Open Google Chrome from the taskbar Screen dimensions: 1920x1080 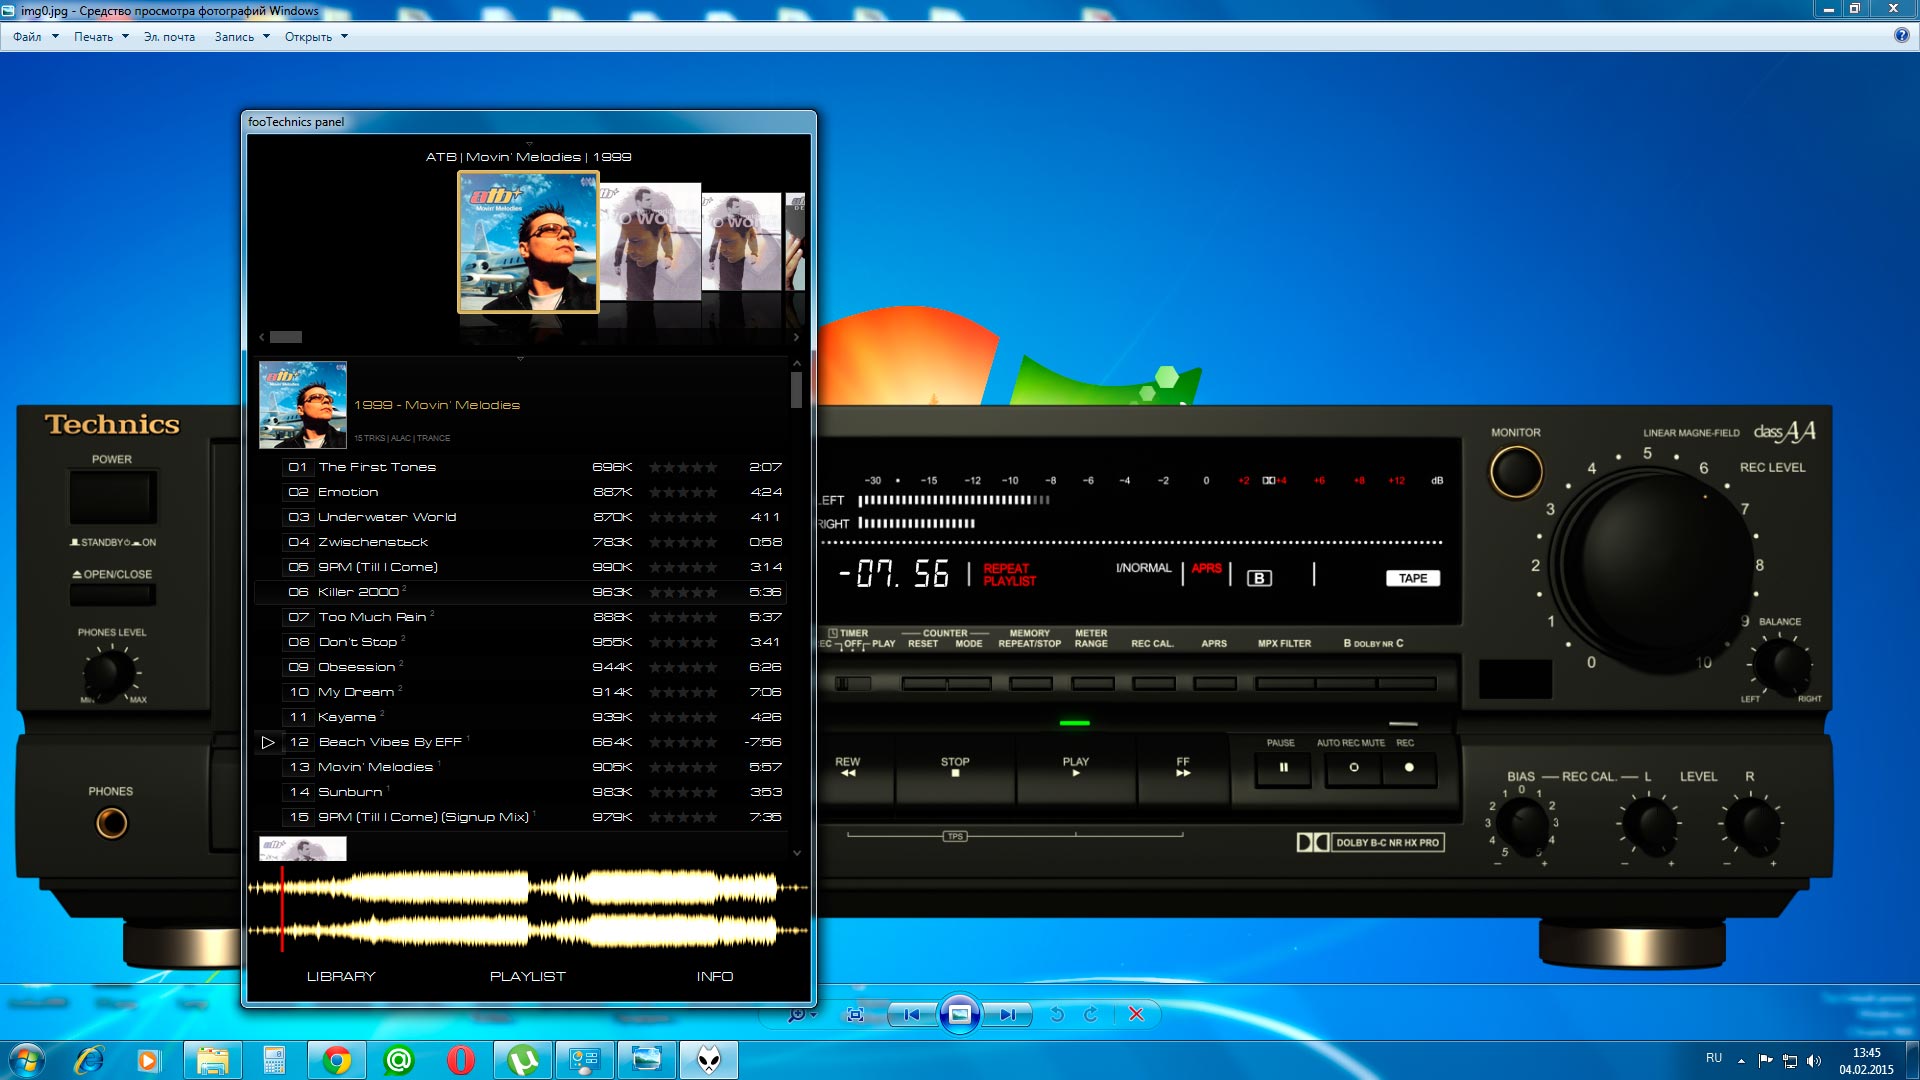tap(337, 1060)
